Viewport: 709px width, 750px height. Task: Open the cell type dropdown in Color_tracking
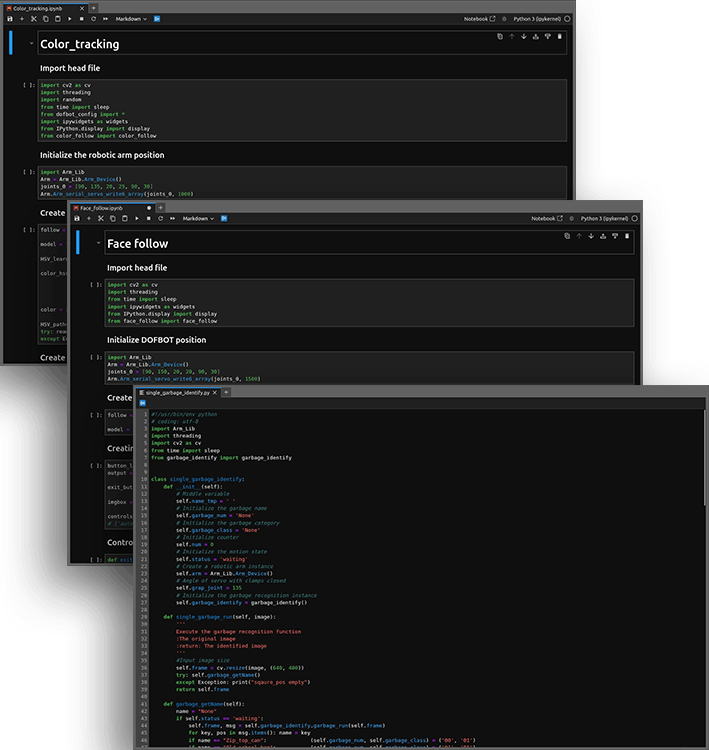tap(131, 19)
